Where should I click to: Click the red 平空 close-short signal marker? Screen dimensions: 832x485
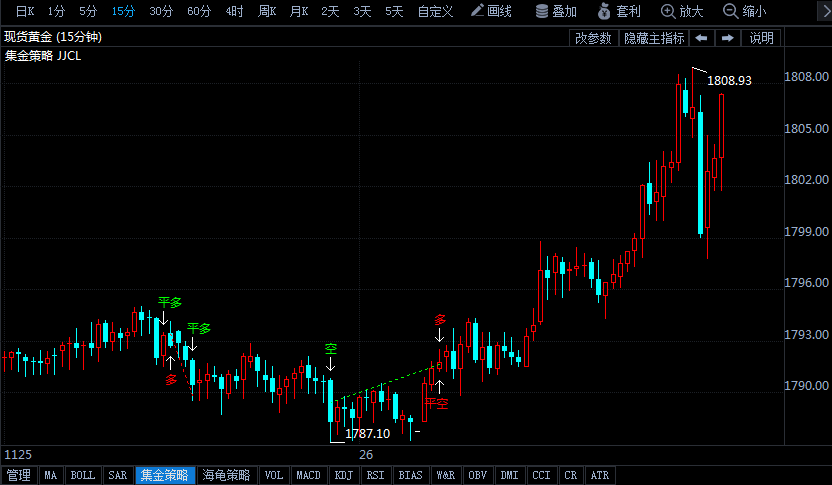(436, 404)
